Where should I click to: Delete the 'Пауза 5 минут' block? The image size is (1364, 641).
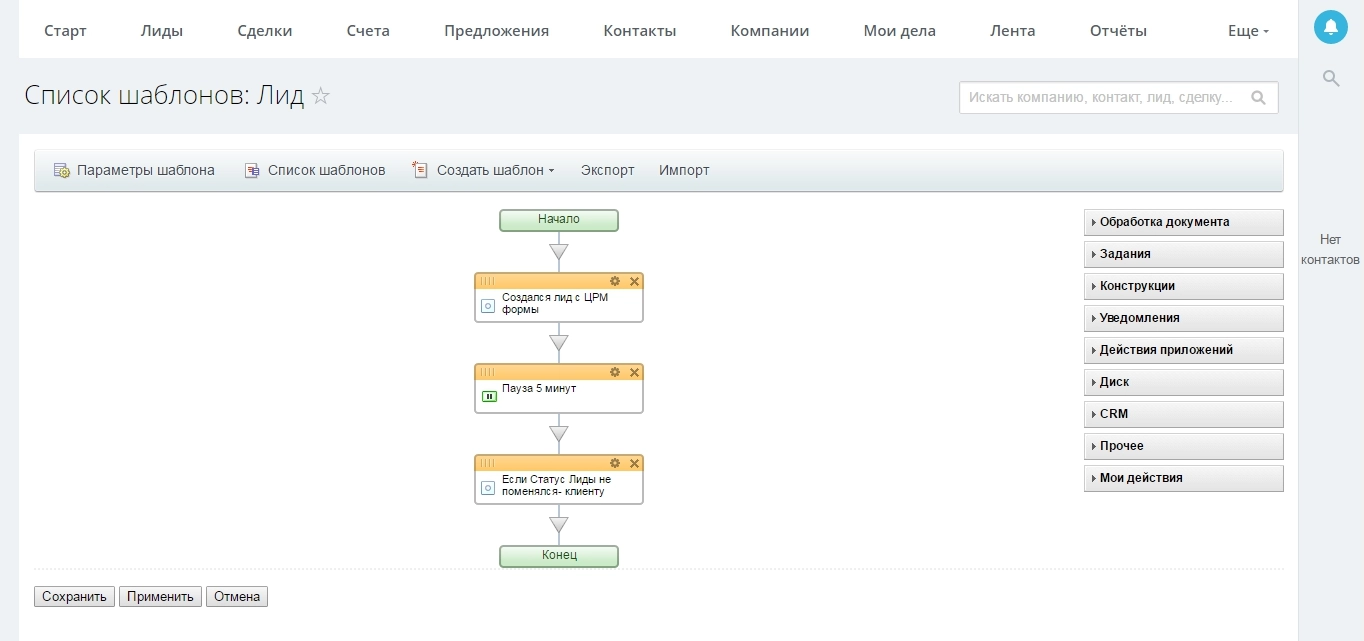pyautogui.click(x=634, y=372)
